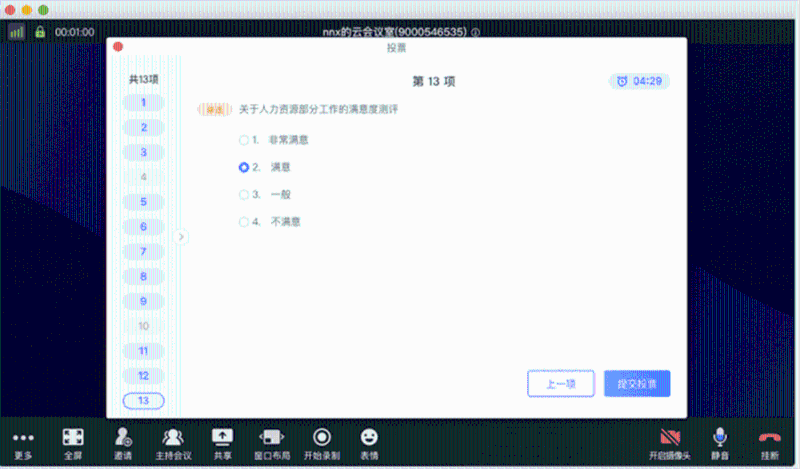800x469 pixels.
Task: Click the 投票 dialog title
Action: [x=396, y=48]
